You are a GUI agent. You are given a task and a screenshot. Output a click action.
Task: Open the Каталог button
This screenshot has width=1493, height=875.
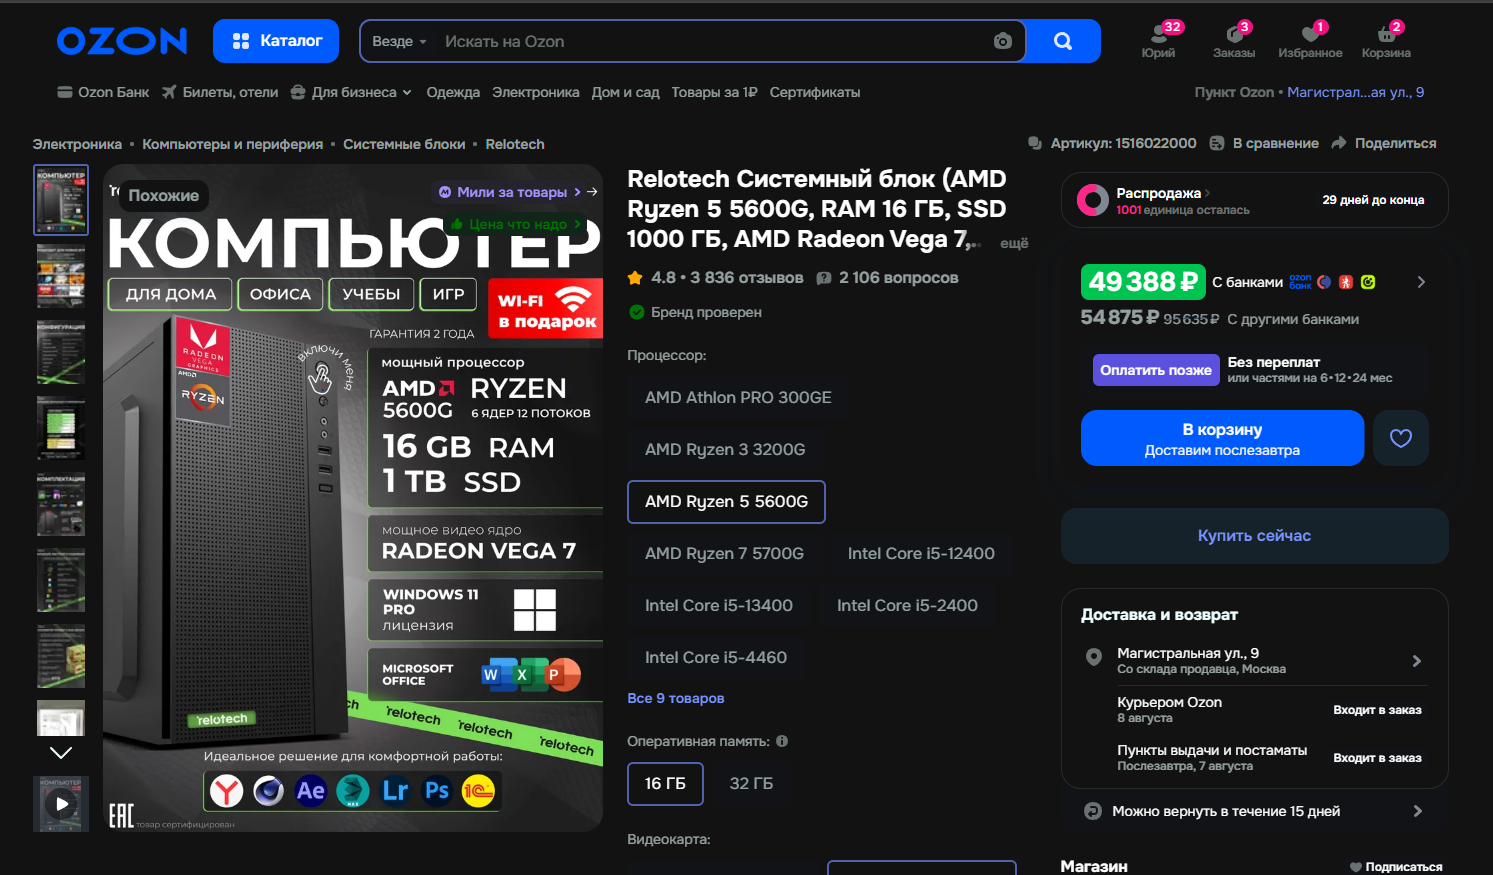276,41
